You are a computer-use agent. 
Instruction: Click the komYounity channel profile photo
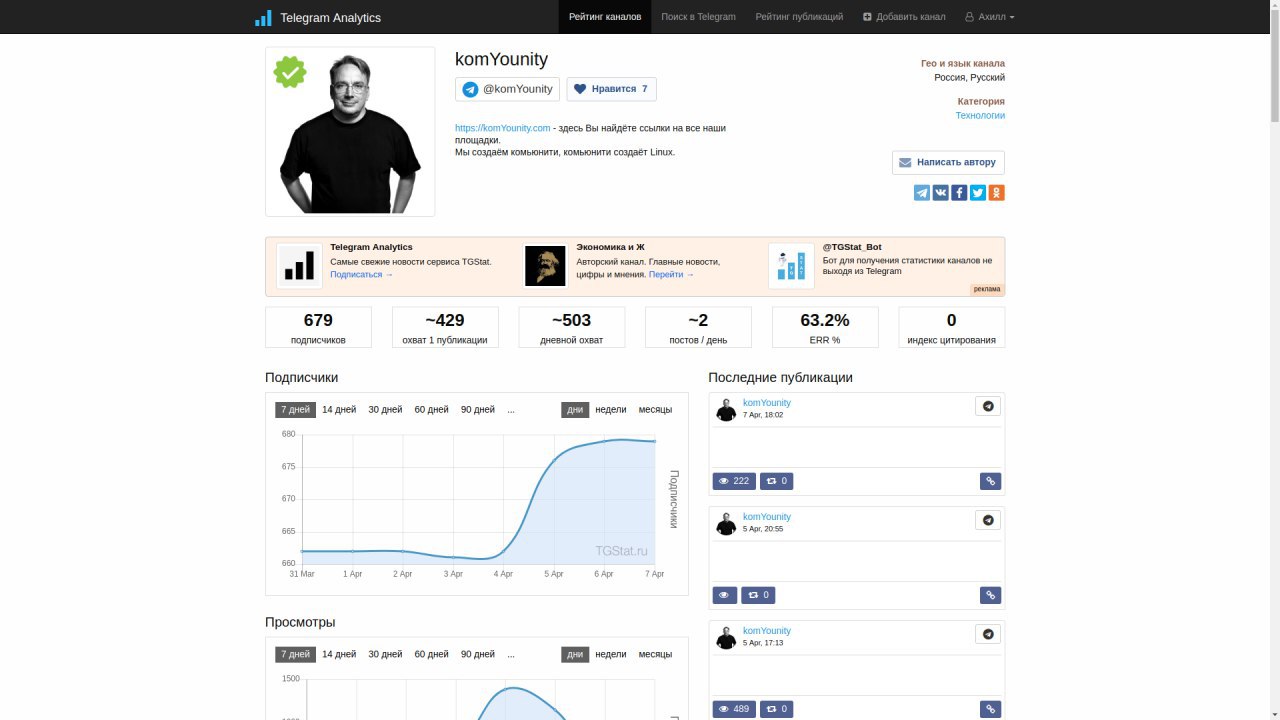click(350, 131)
